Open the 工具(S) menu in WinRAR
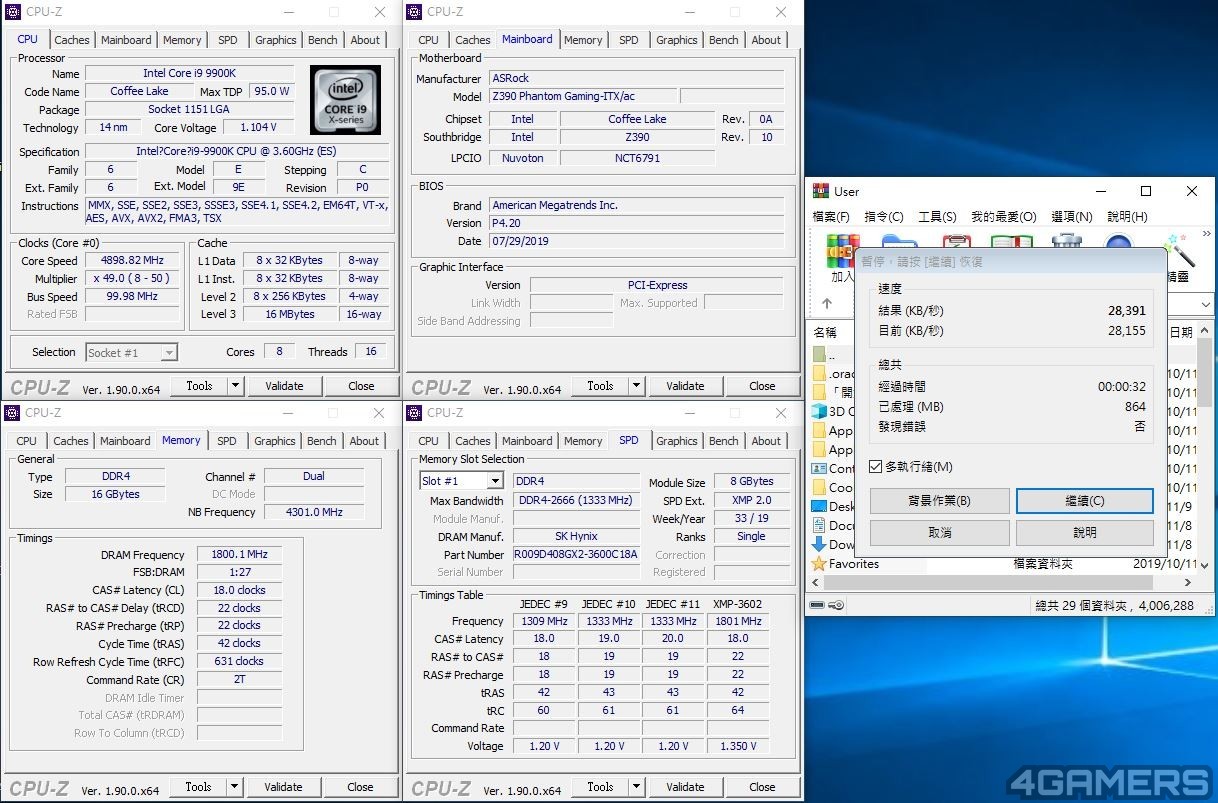The width and height of the screenshot is (1218, 803). (x=937, y=217)
